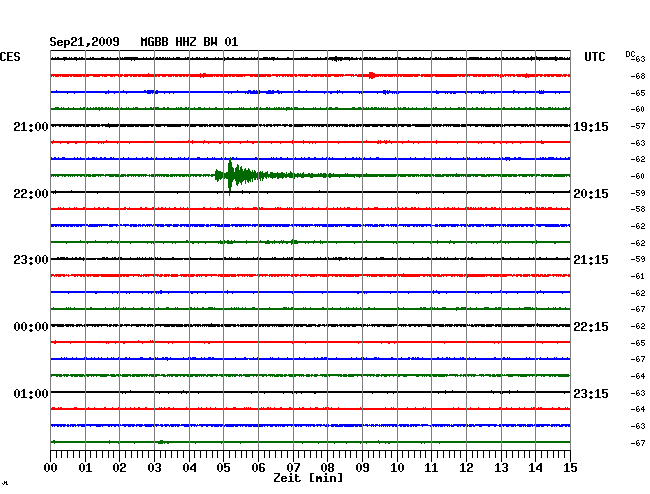Click the 07 minute tick label on the x-axis
The width and height of the screenshot is (650, 494).
pos(293,467)
